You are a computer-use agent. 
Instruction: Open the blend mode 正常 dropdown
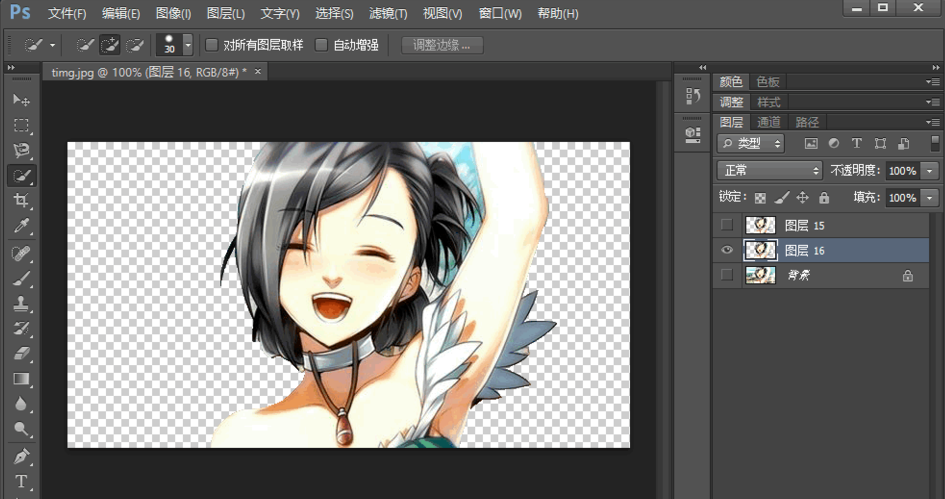click(x=769, y=171)
